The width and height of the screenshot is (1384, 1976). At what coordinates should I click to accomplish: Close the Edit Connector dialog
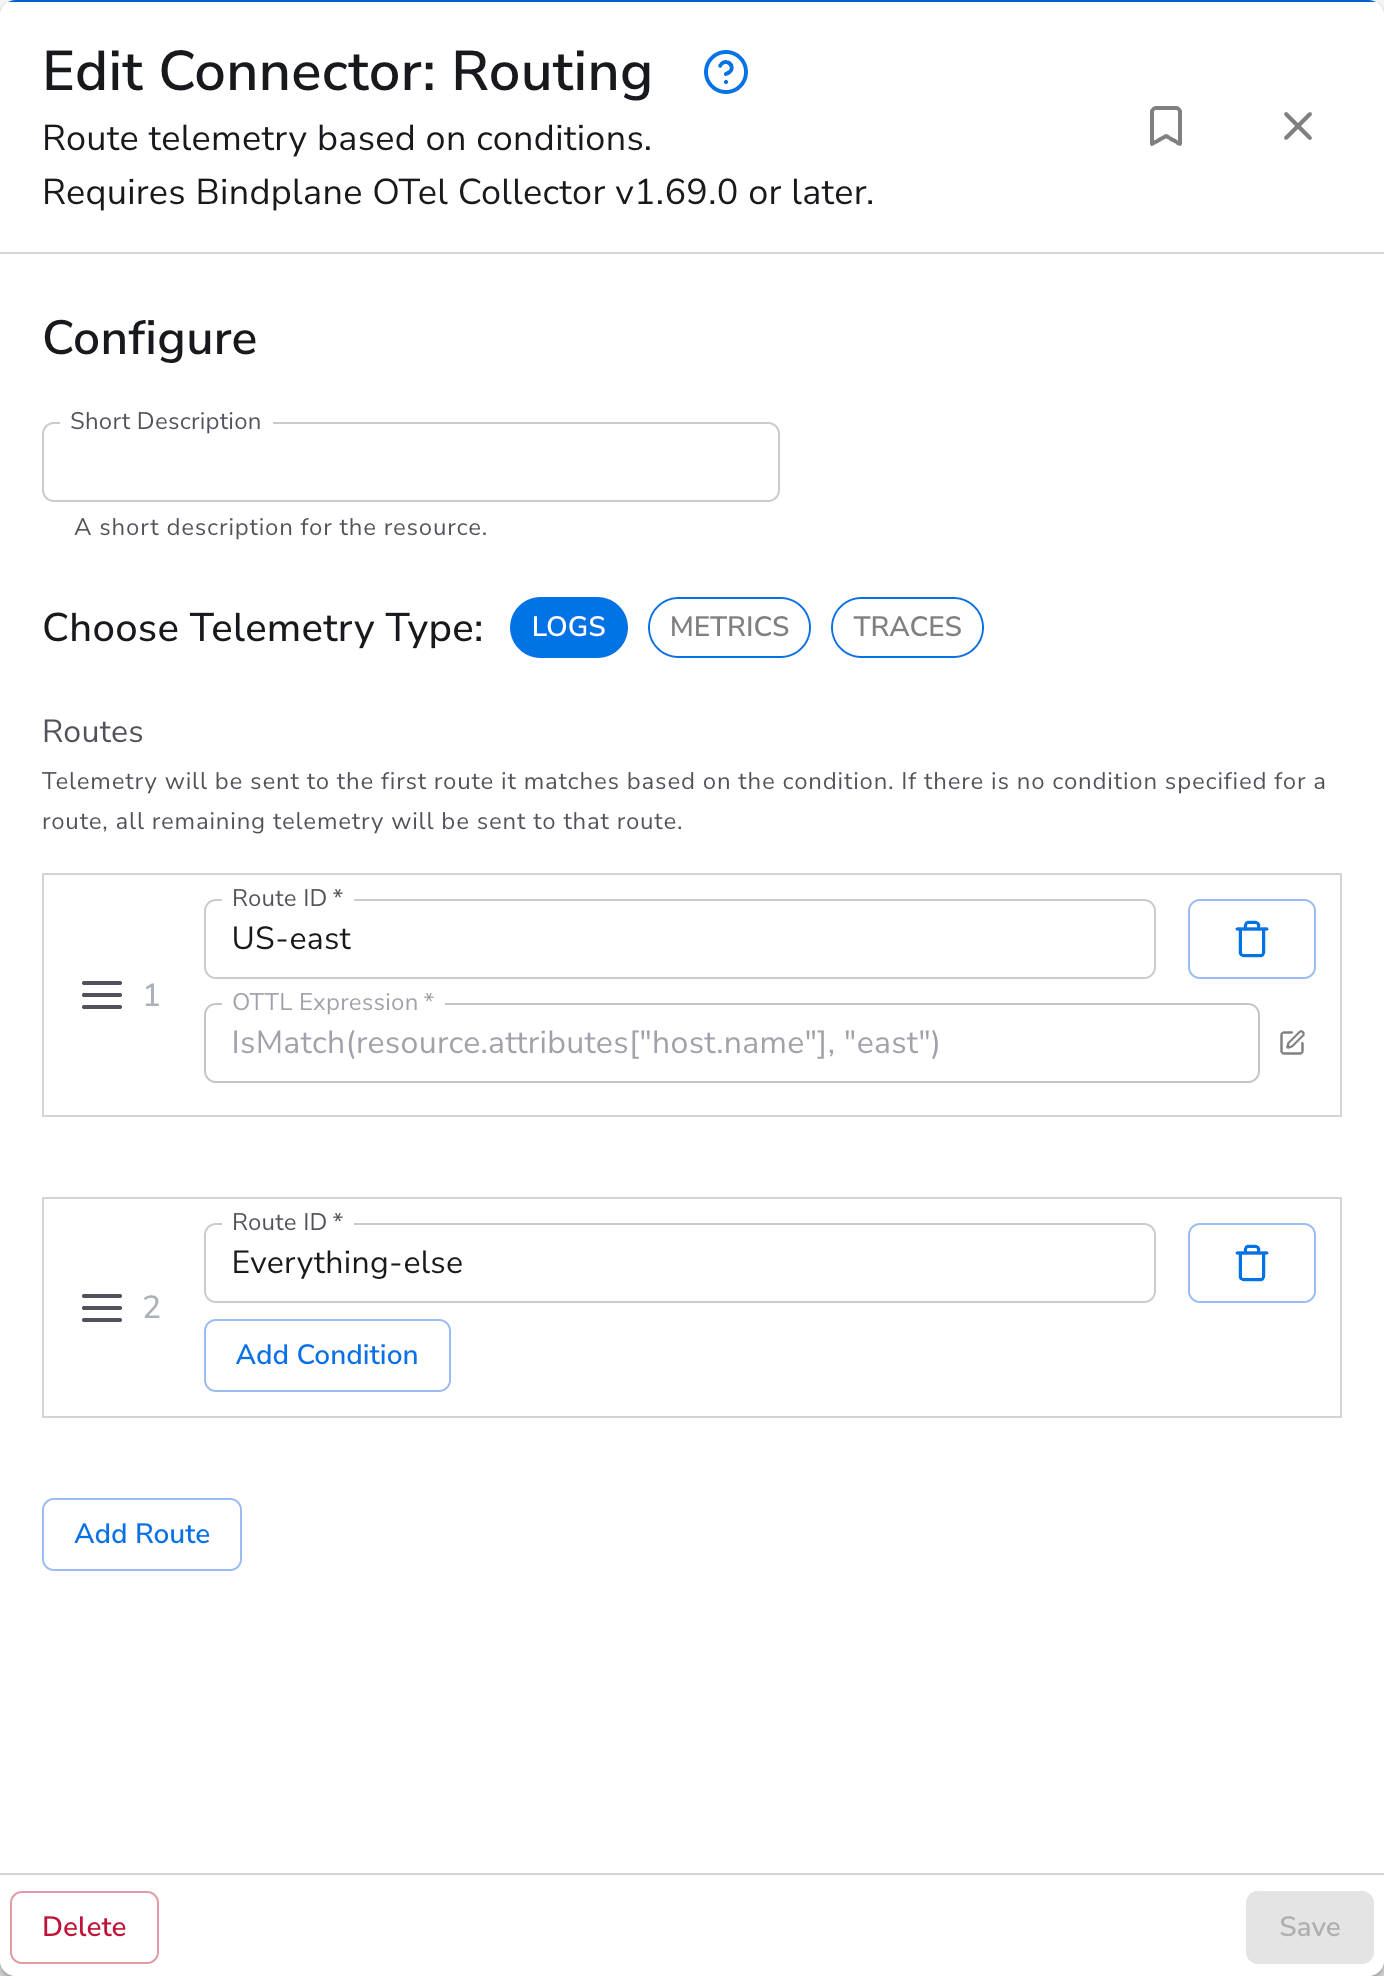point(1297,126)
